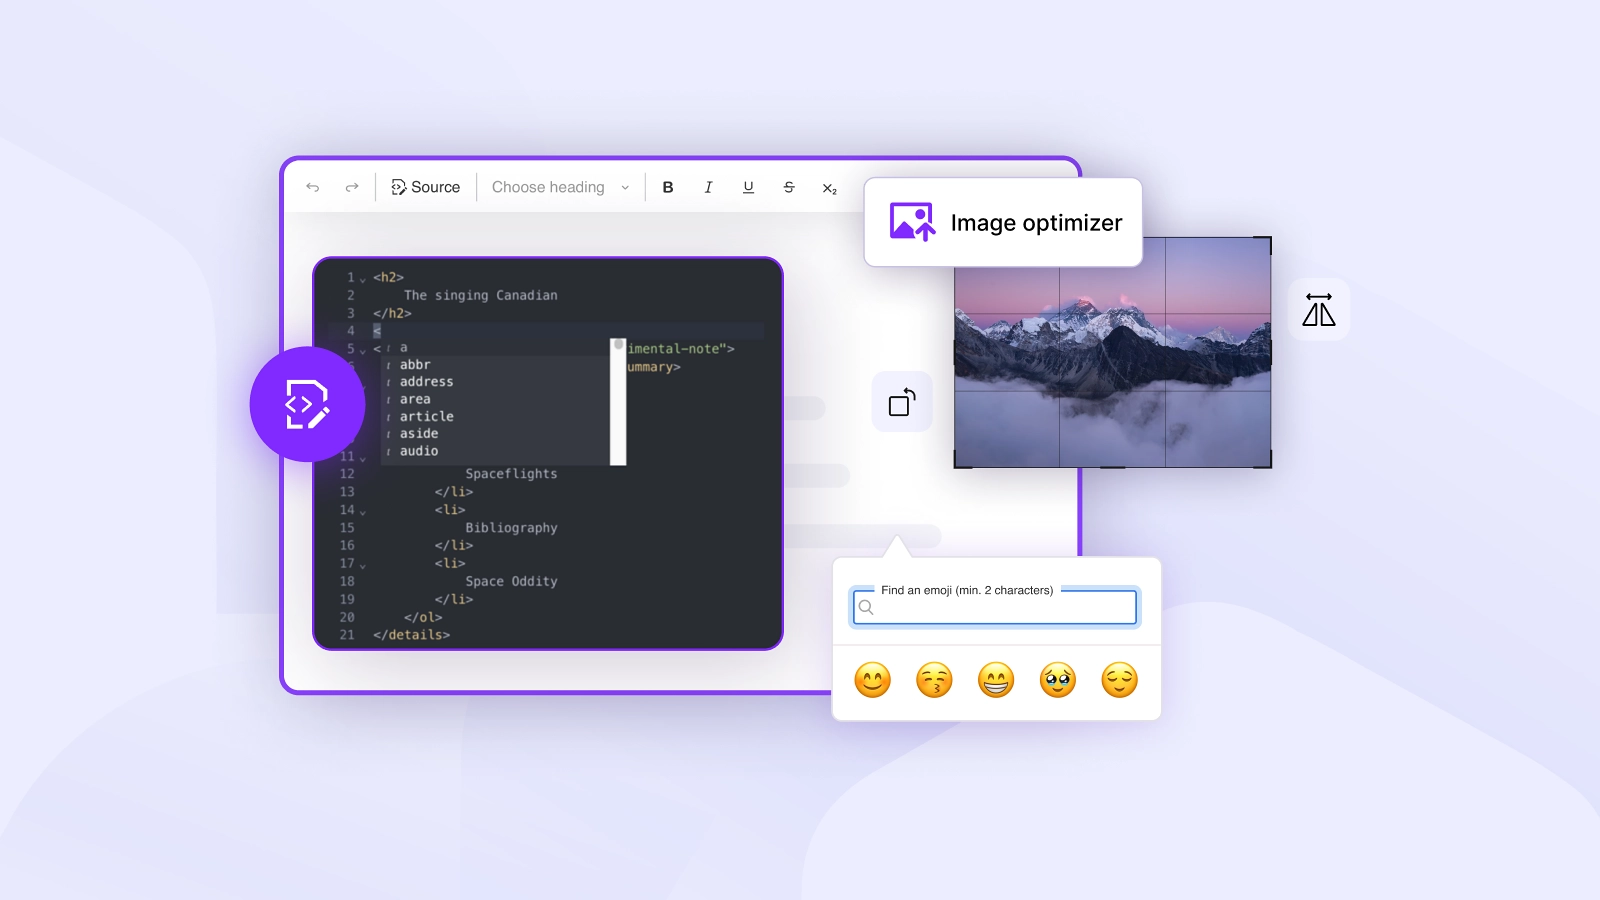
Task: Click the flip horizontal icon
Action: tap(1319, 310)
